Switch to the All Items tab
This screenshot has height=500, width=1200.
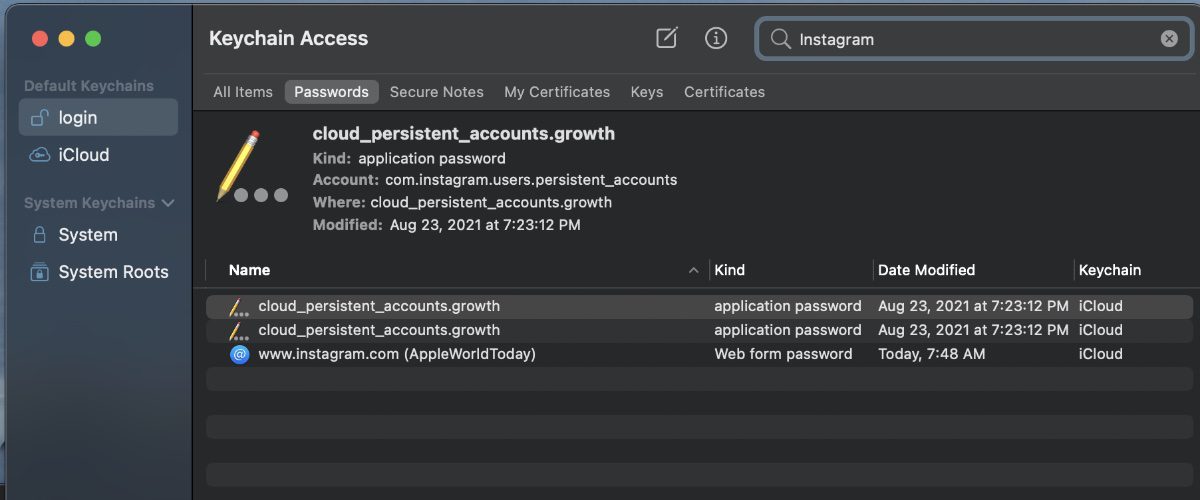click(243, 92)
